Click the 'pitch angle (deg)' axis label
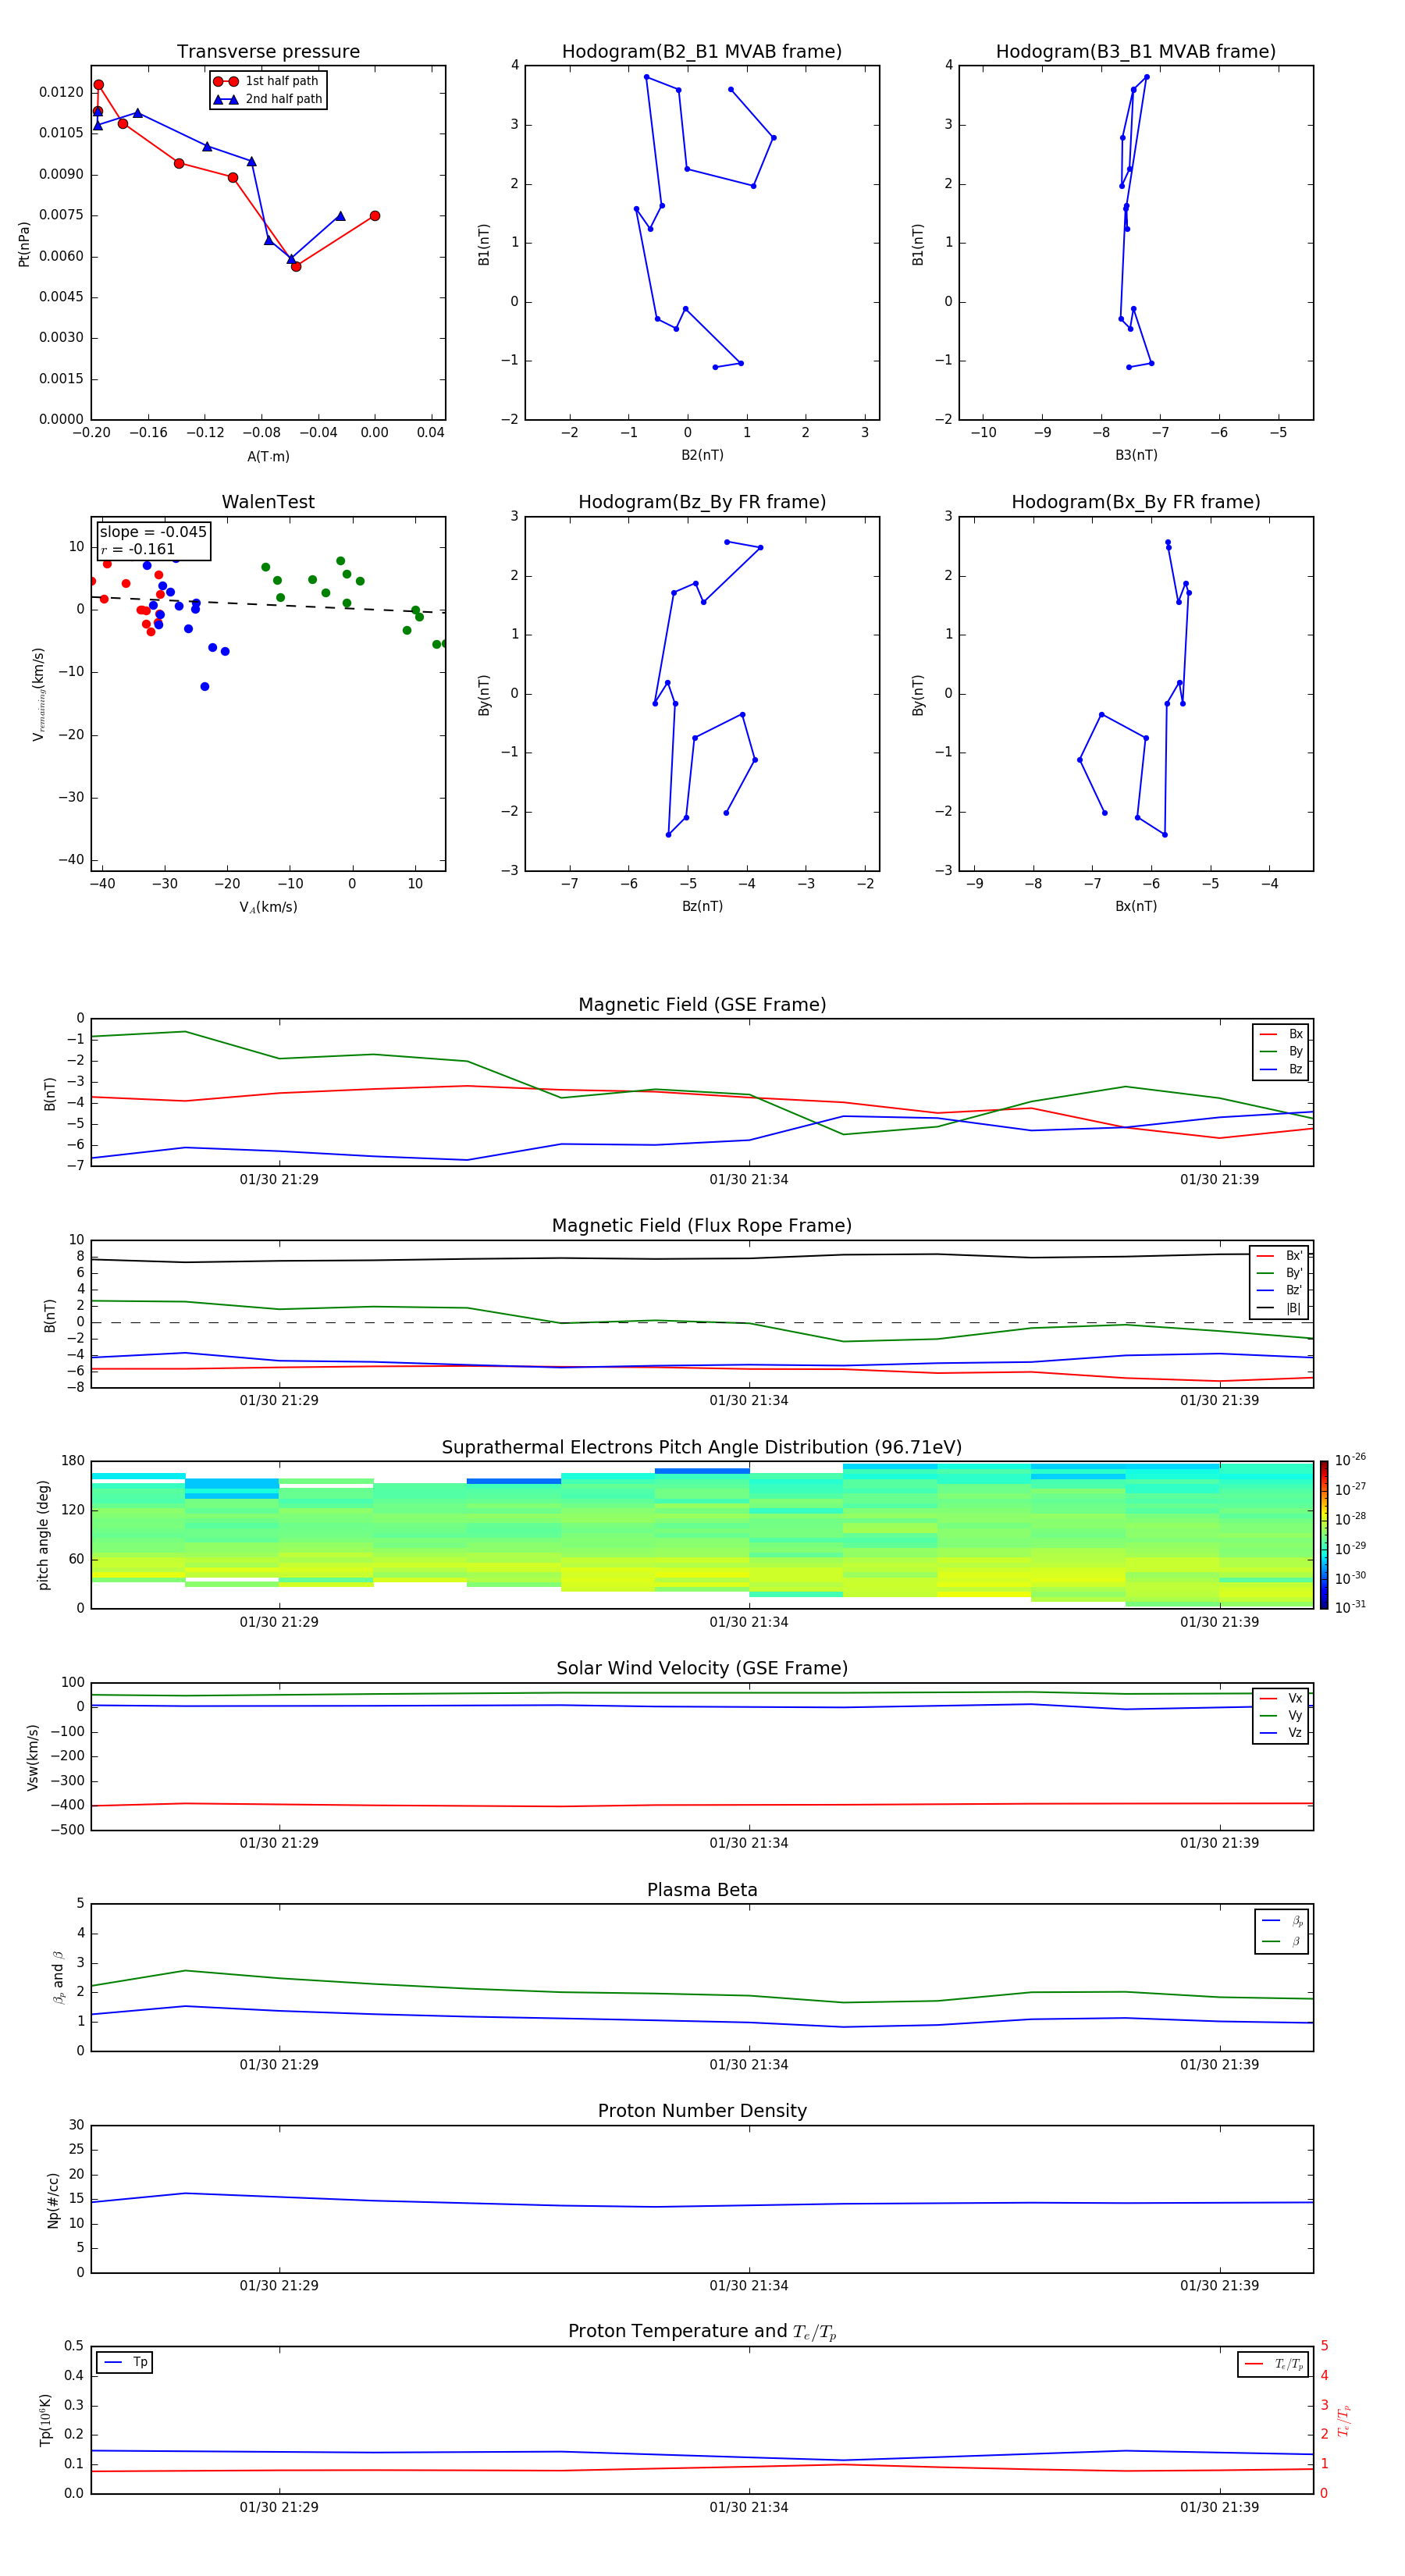Screen dimensions: 1405x2576 43,1535
